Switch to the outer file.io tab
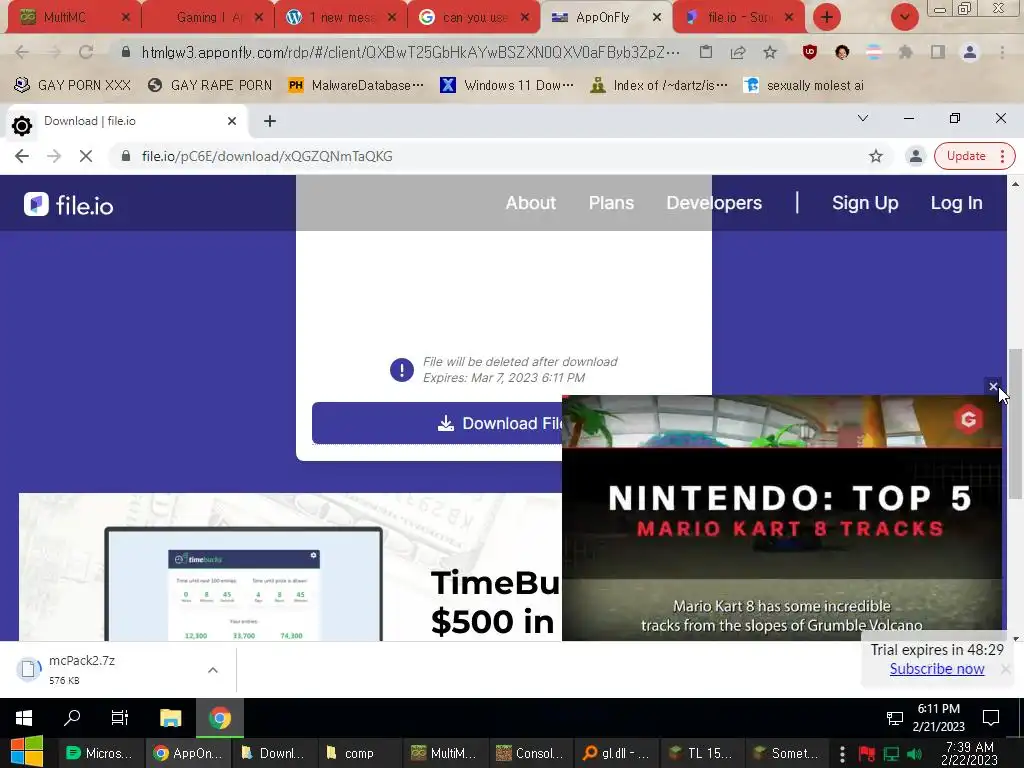Screen dimensions: 1024x768 click(738, 17)
